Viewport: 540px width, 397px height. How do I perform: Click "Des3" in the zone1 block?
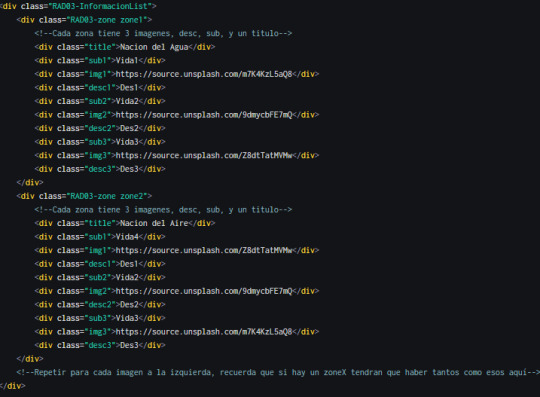coord(129,169)
